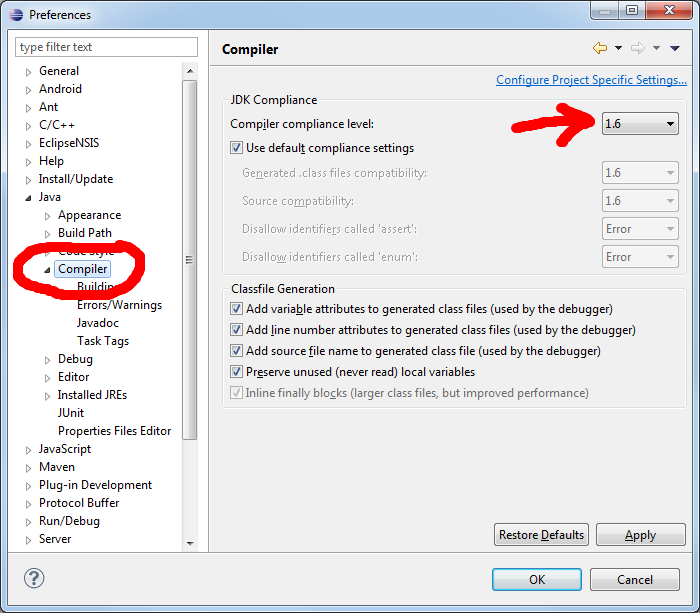Viewport: 700px width, 613px height.
Task: Open the back history dropdown arrow
Action: [x=618, y=48]
